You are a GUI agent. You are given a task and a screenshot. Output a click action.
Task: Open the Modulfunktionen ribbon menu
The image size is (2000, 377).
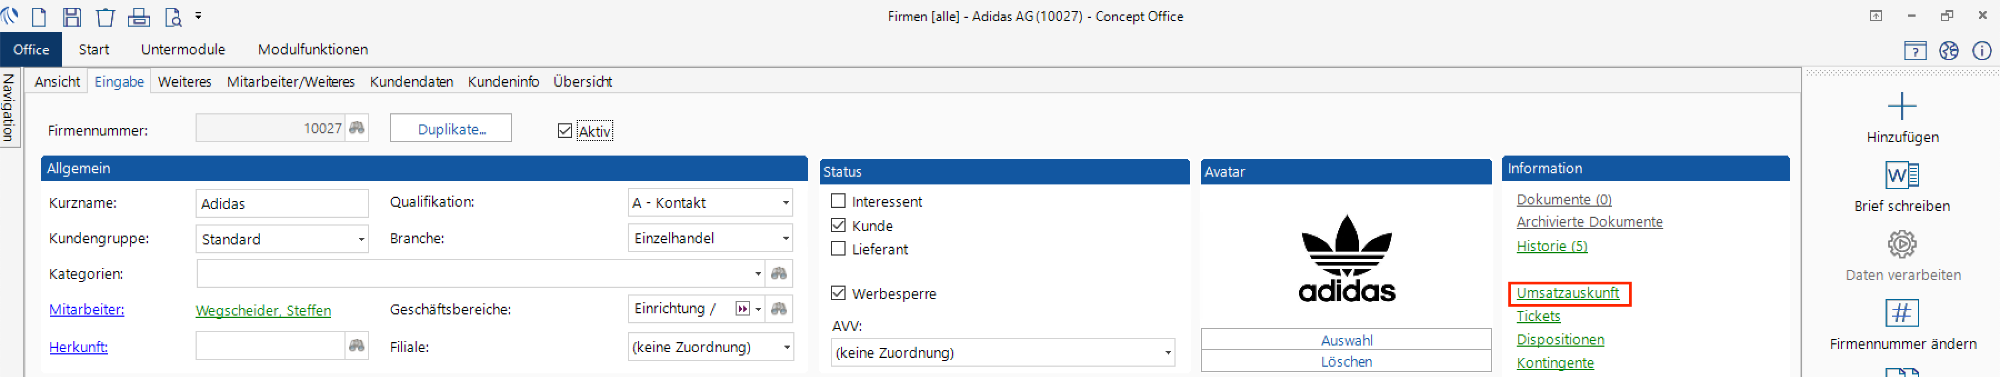coord(313,49)
